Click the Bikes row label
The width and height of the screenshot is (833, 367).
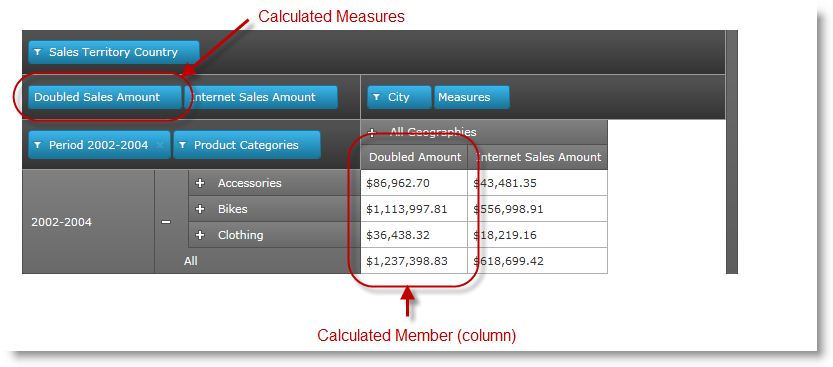pyautogui.click(x=233, y=209)
